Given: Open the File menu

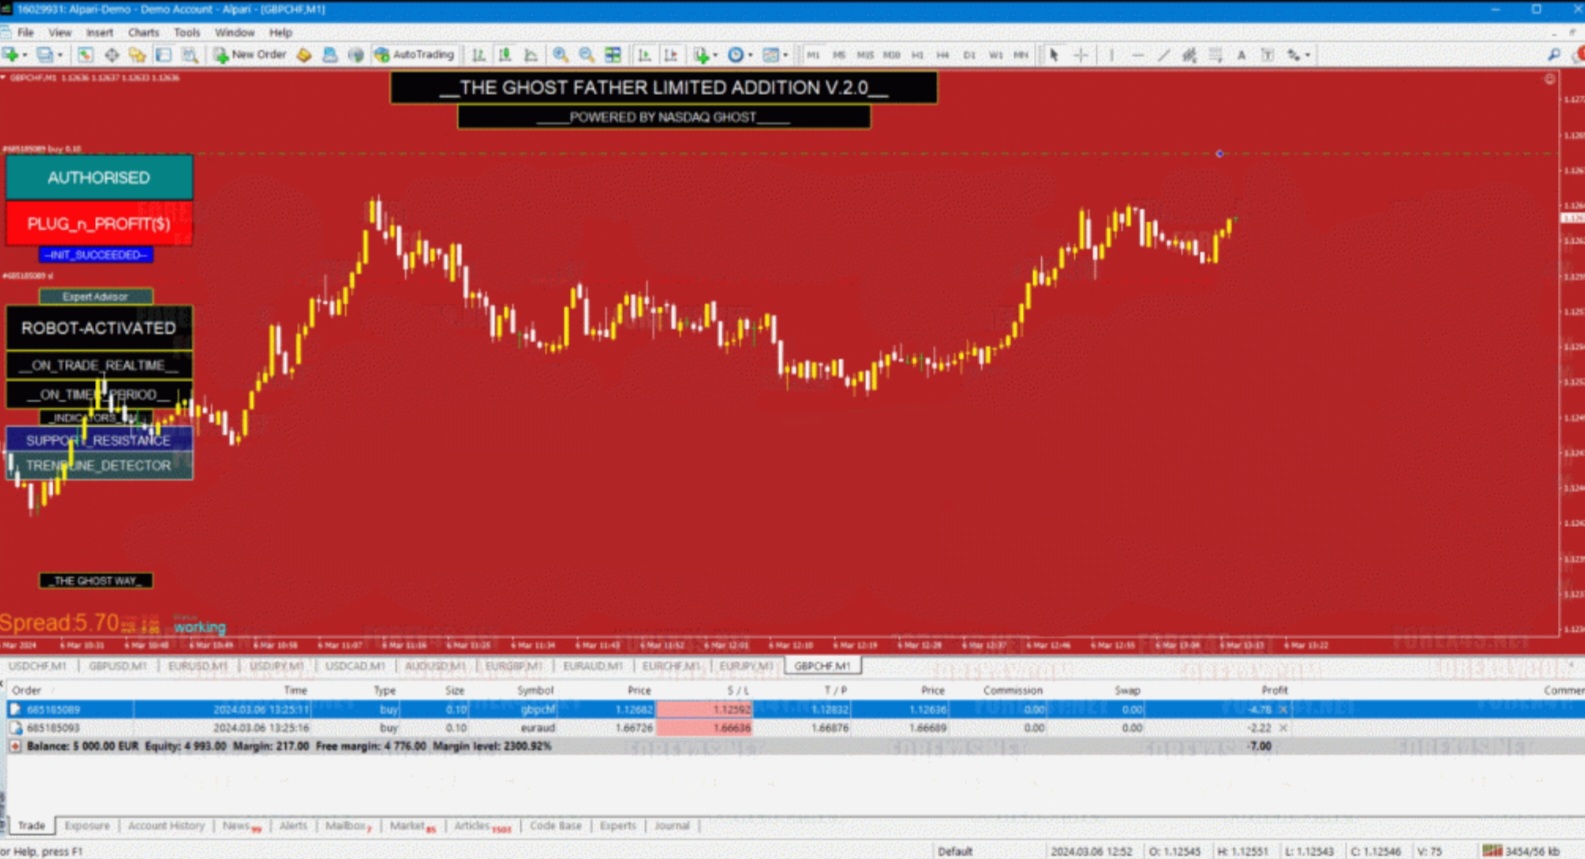Looking at the screenshot, I should pos(25,32).
